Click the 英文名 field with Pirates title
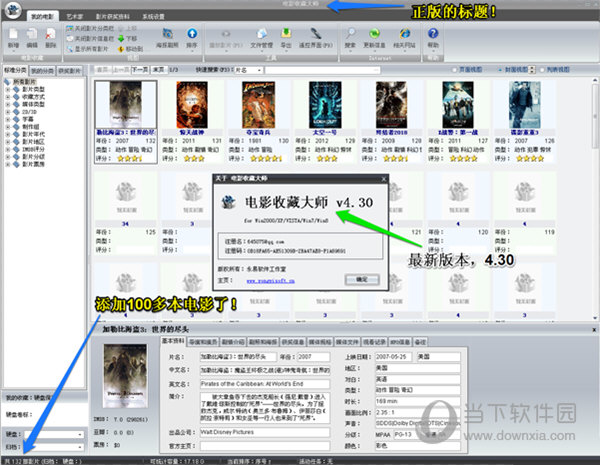Viewport: 600px width, 465px height. [x=265, y=384]
